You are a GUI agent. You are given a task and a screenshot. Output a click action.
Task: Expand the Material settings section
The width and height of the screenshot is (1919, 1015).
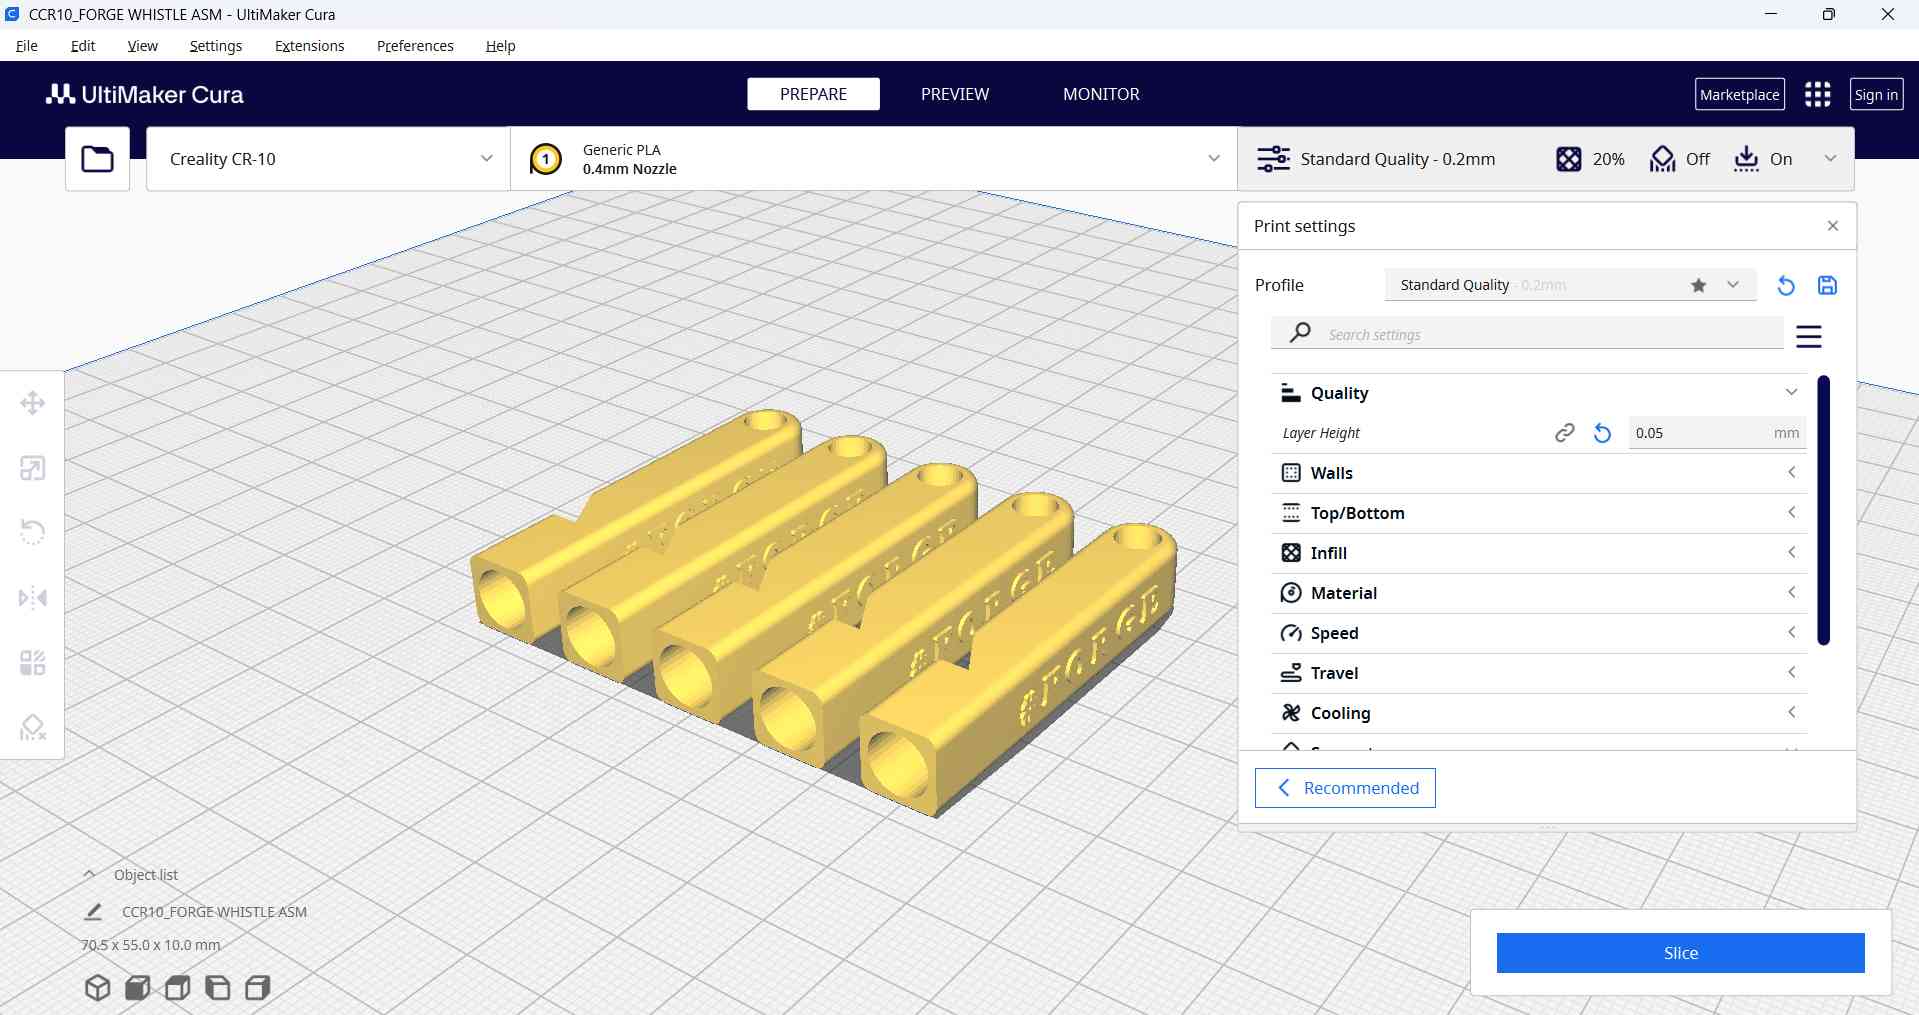[1540, 593]
